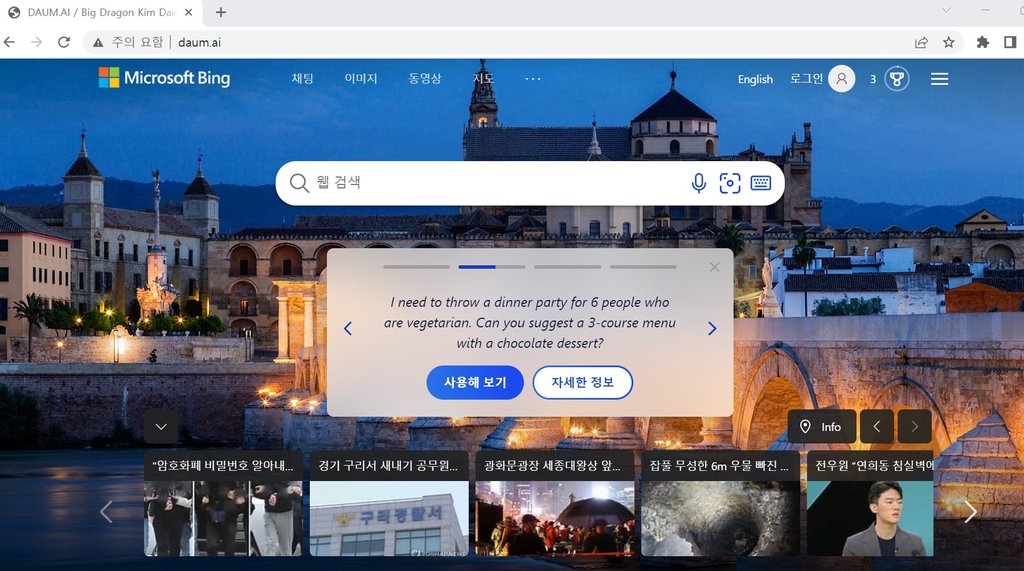Screen dimensions: 1024x571
Task: Select the third carousel progress indicator
Action: pos(567,267)
